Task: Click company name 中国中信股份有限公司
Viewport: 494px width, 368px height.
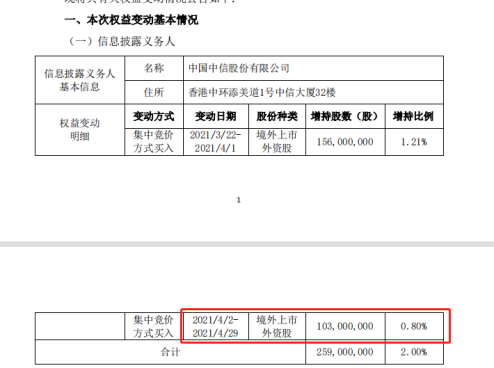Action: [x=239, y=68]
